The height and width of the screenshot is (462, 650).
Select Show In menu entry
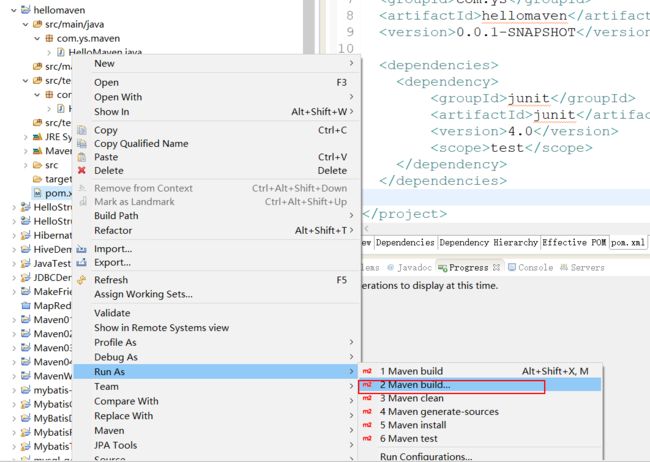click(217, 112)
